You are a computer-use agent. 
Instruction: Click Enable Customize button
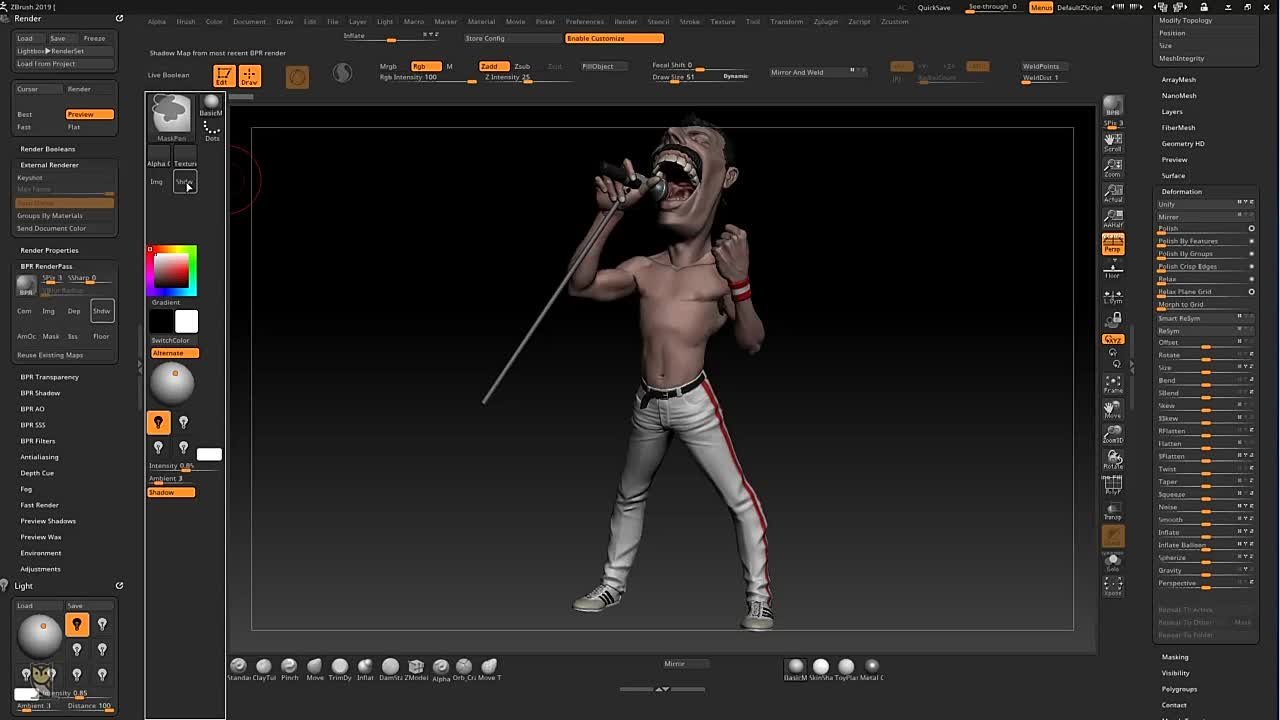point(614,38)
